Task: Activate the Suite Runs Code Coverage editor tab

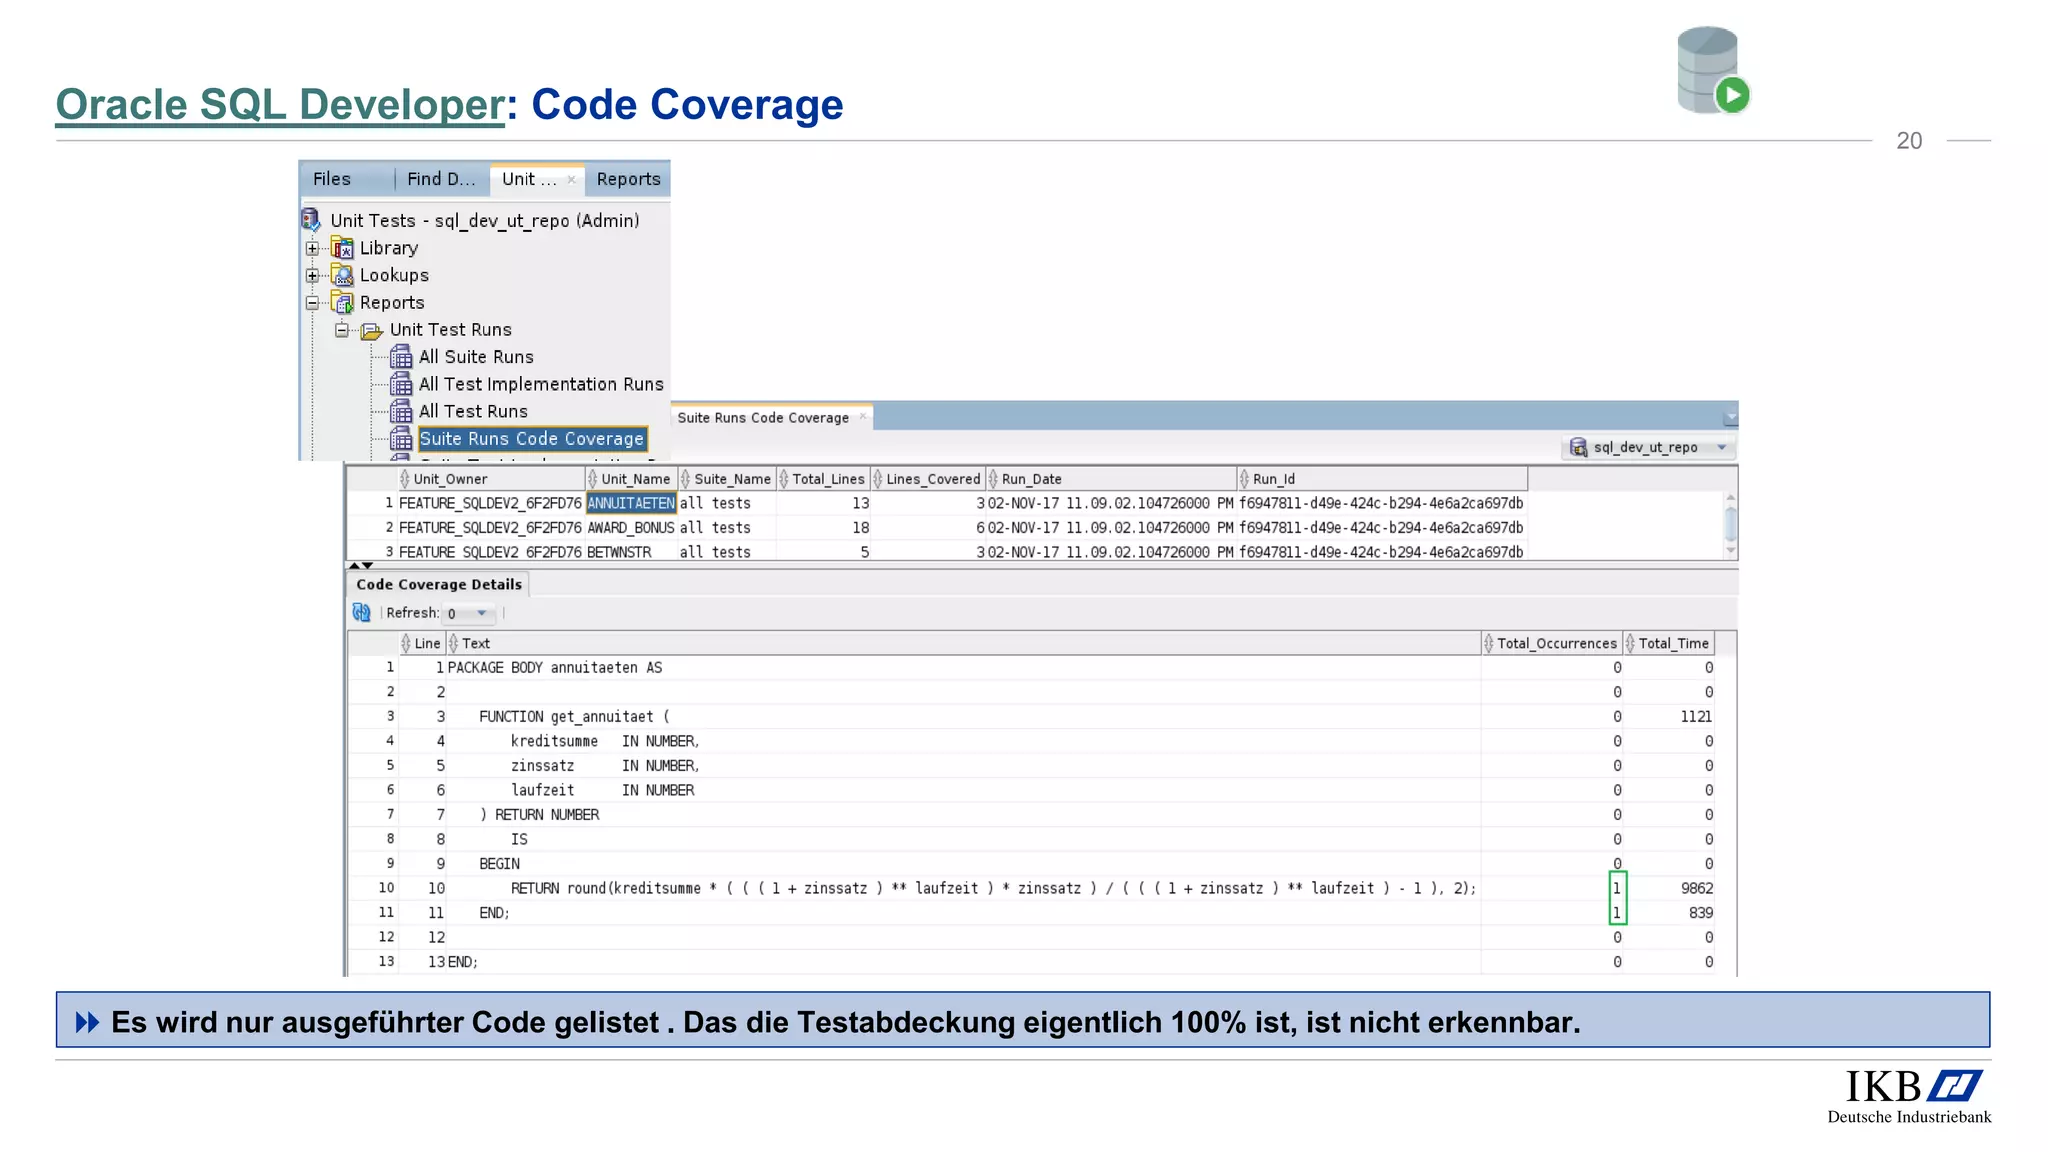Action: click(763, 418)
